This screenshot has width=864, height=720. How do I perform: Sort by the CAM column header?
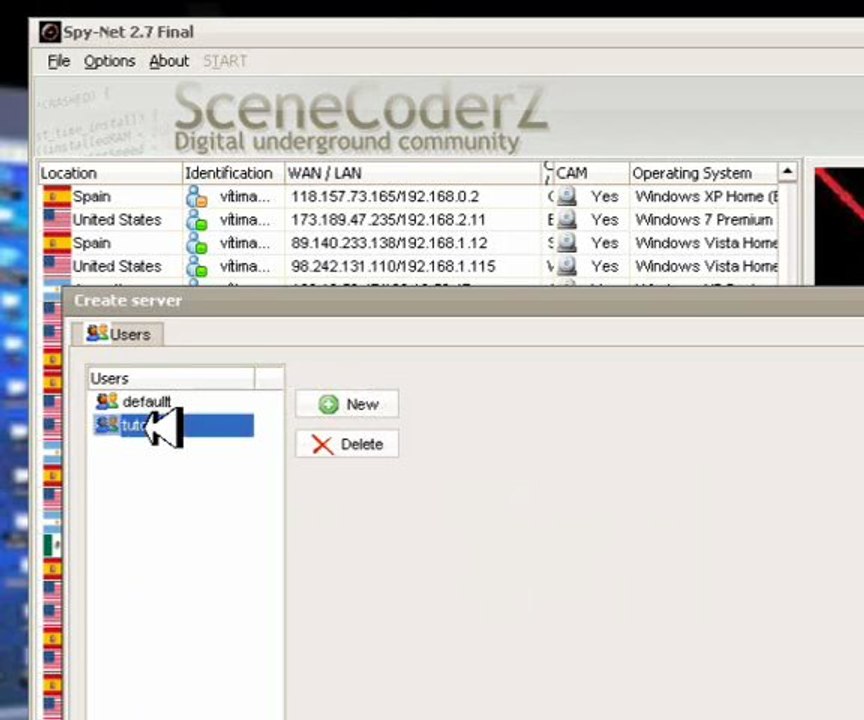591,173
